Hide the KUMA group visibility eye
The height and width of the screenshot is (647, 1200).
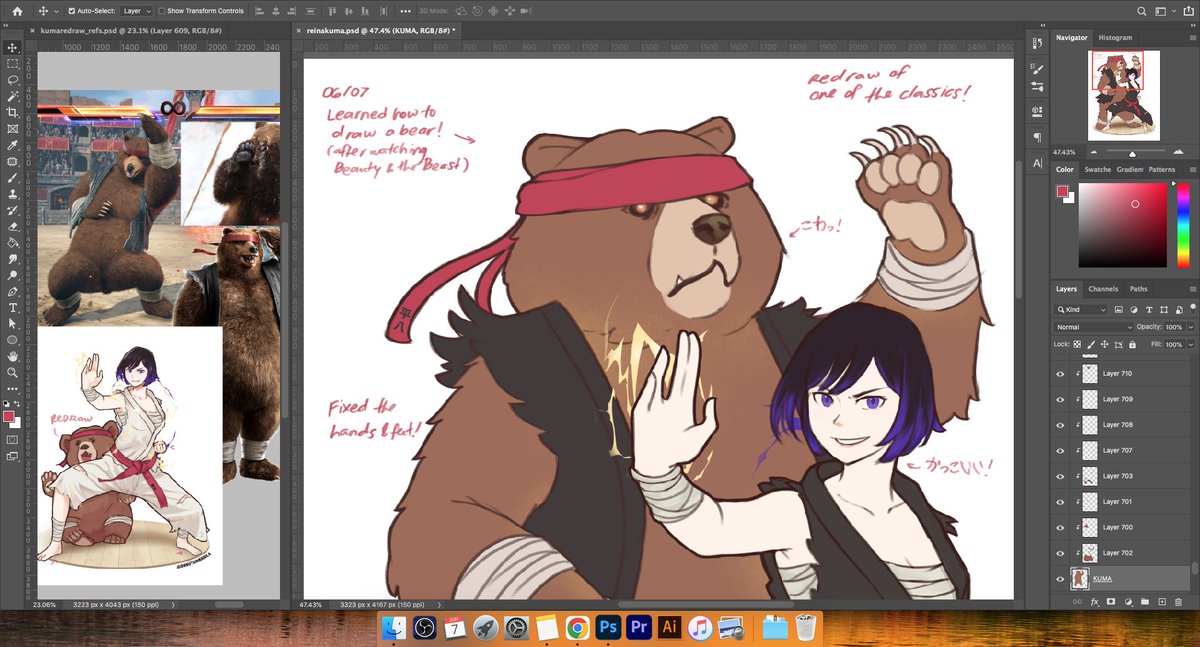pos(1060,579)
